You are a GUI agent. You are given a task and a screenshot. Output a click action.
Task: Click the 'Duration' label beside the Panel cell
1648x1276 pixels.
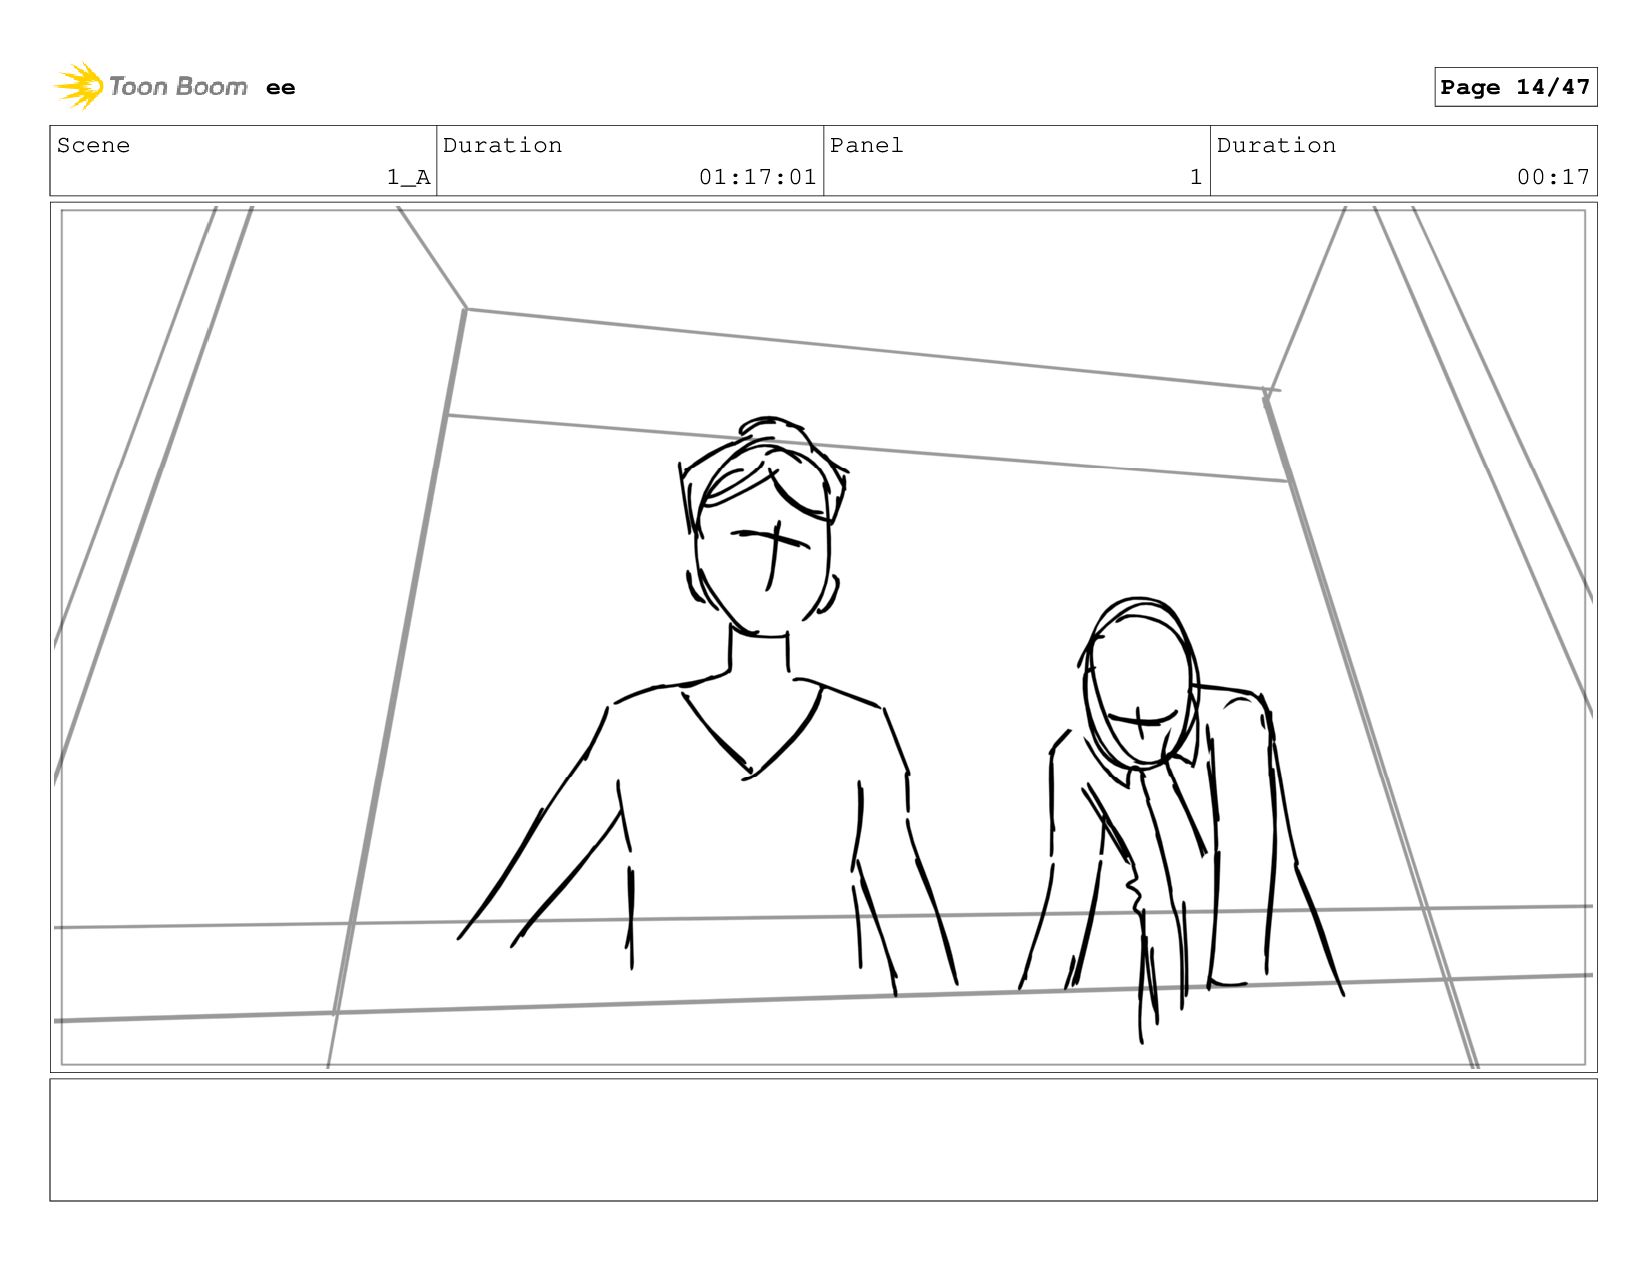[1276, 145]
